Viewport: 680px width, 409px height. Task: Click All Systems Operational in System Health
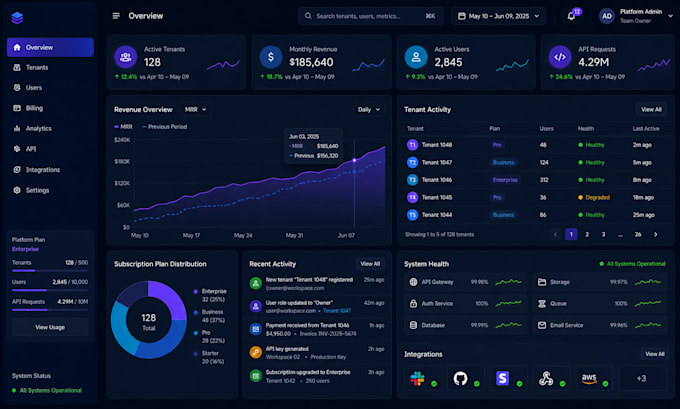click(x=632, y=264)
